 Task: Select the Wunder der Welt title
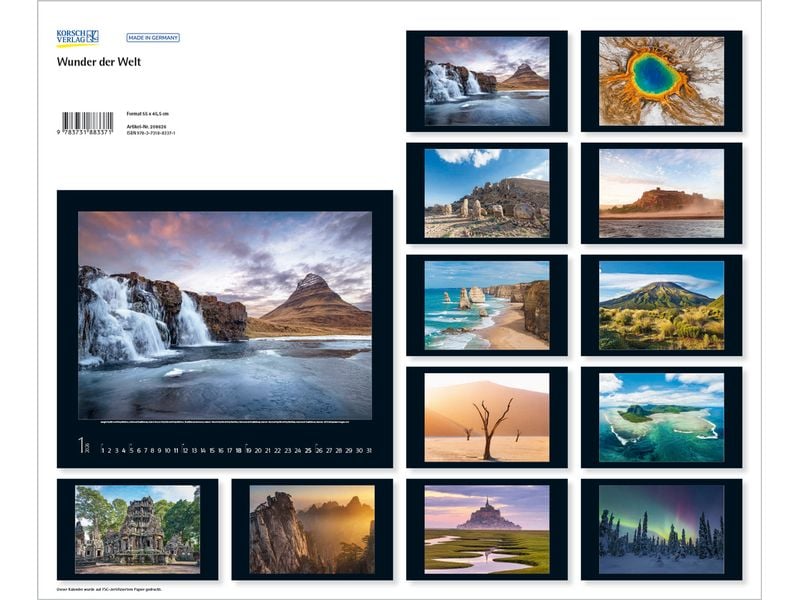(99, 62)
